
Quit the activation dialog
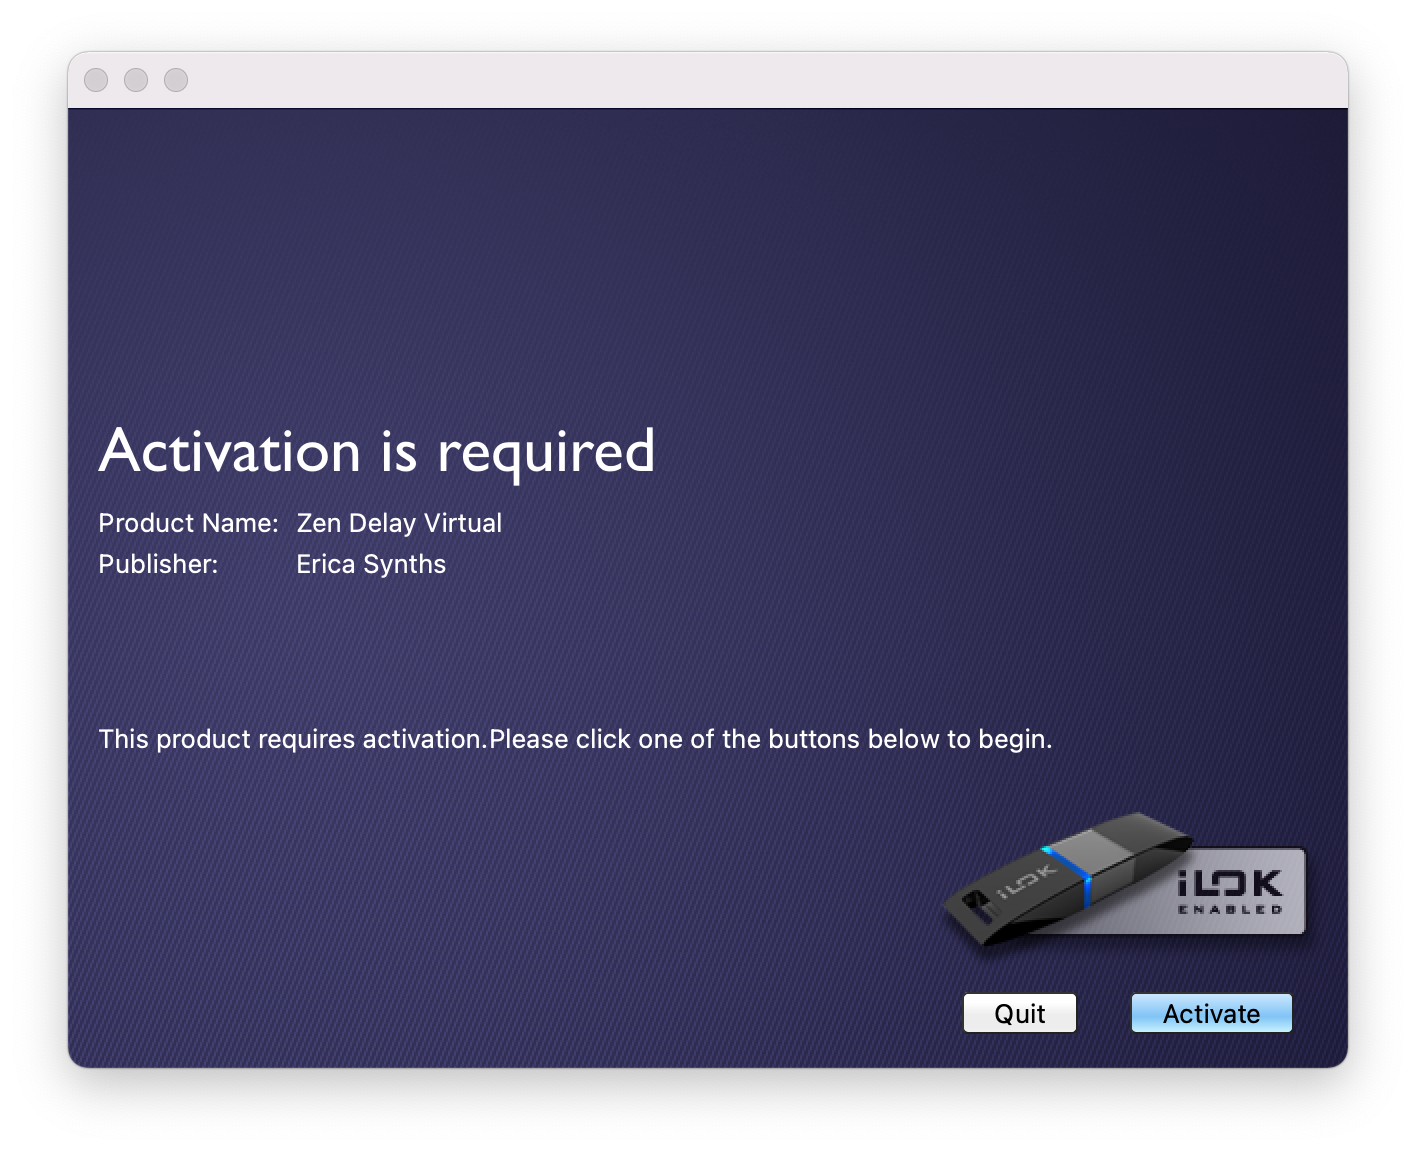(1020, 1013)
